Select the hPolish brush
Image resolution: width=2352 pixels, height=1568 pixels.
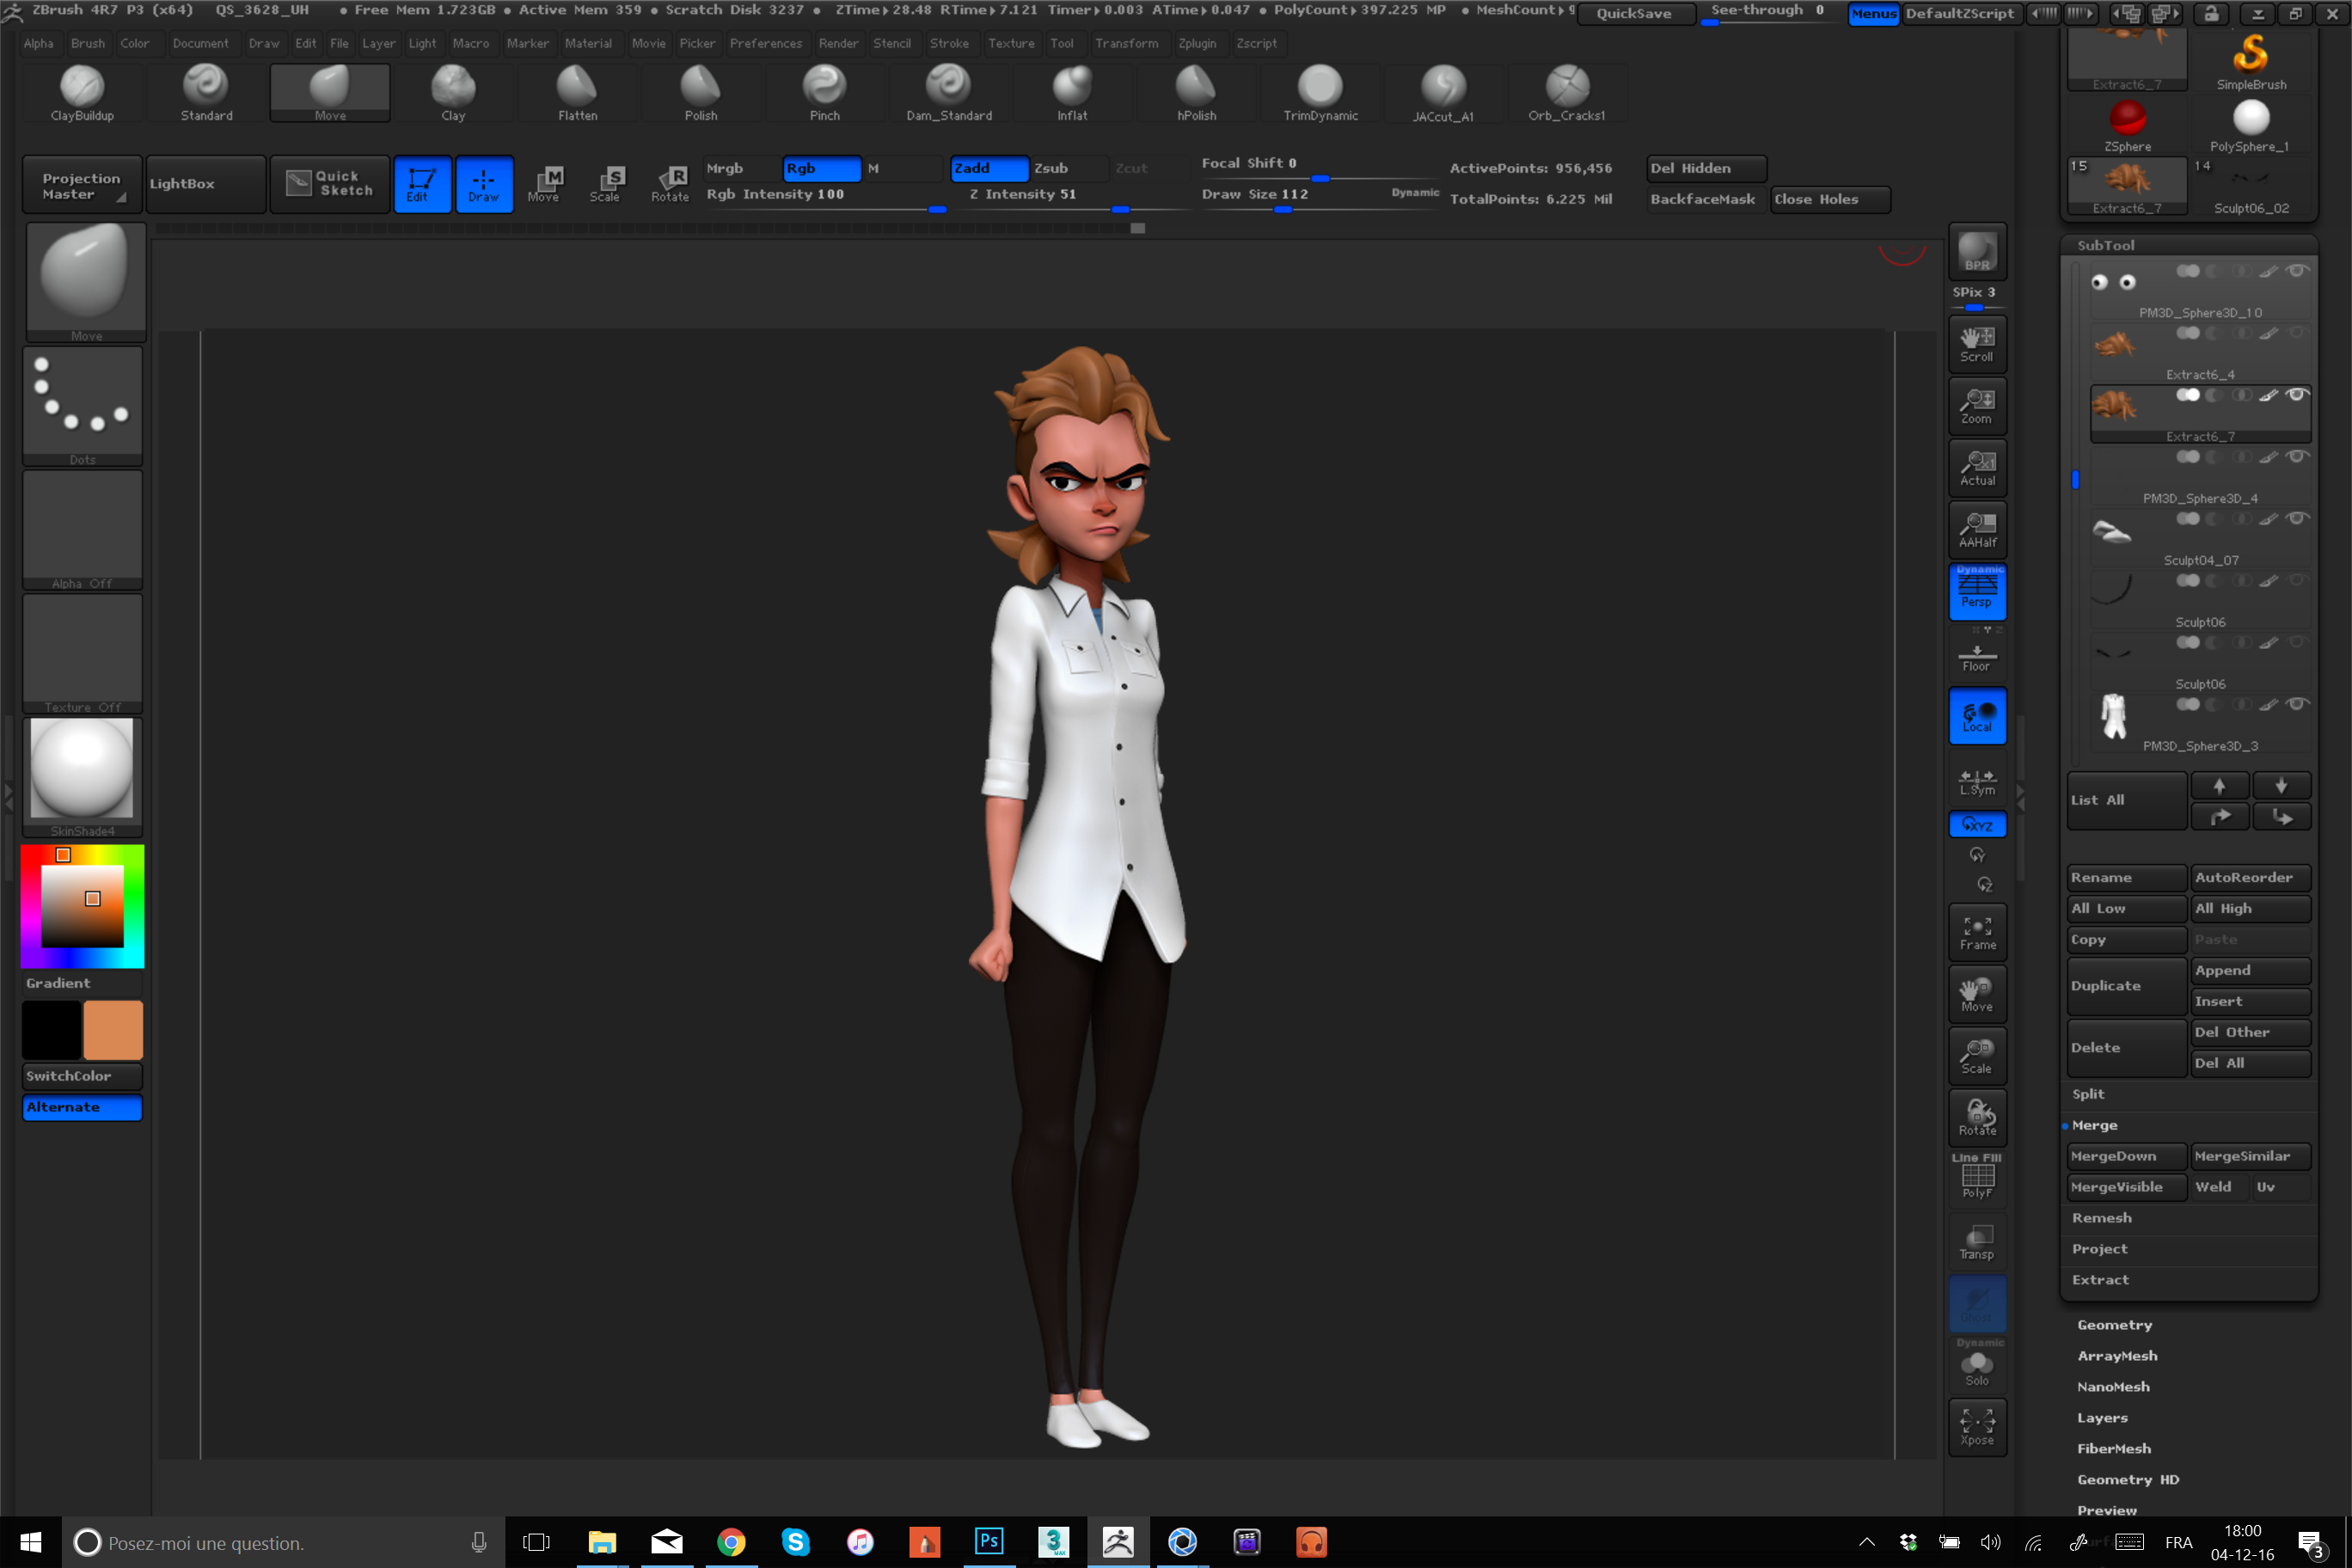pyautogui.click(x=1196, y=93)
